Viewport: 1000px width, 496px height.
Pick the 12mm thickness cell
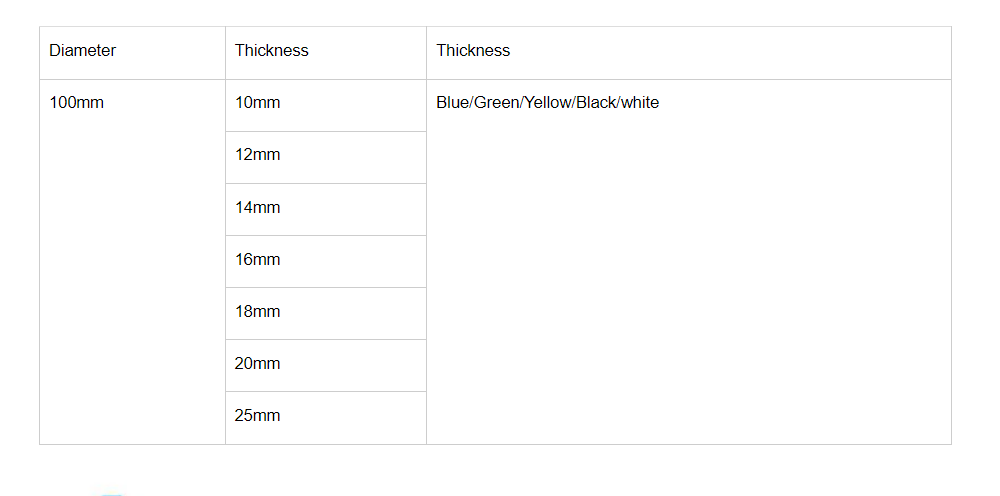pos(258,155)
